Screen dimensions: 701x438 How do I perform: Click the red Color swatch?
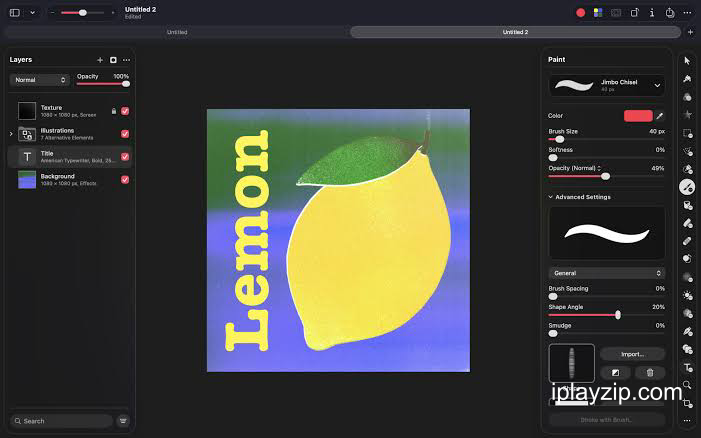pyautogui.click(x=638, y=116)
